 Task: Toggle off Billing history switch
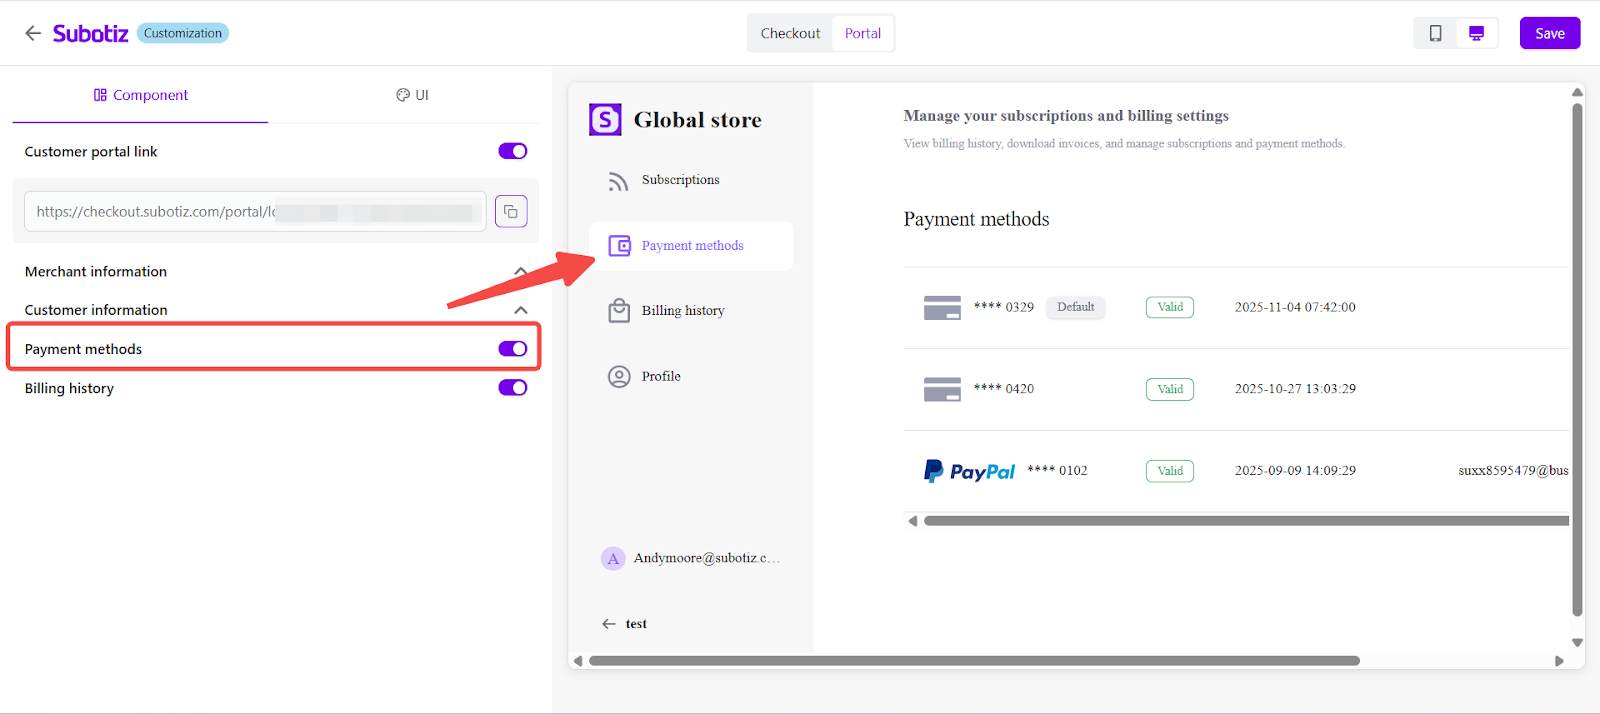pyautogui.click(x=512, y=388)
